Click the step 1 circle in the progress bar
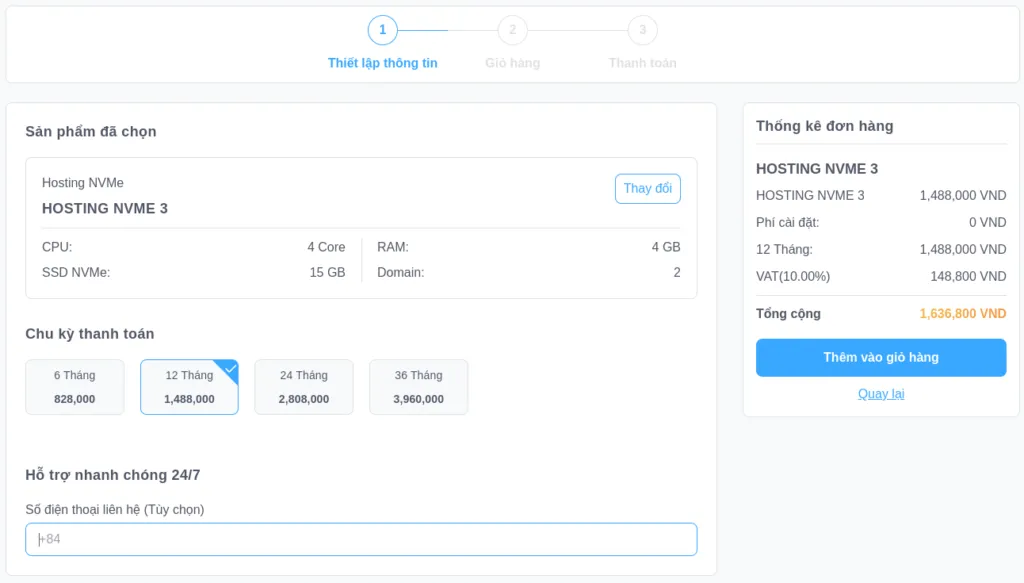 [382, 30]
